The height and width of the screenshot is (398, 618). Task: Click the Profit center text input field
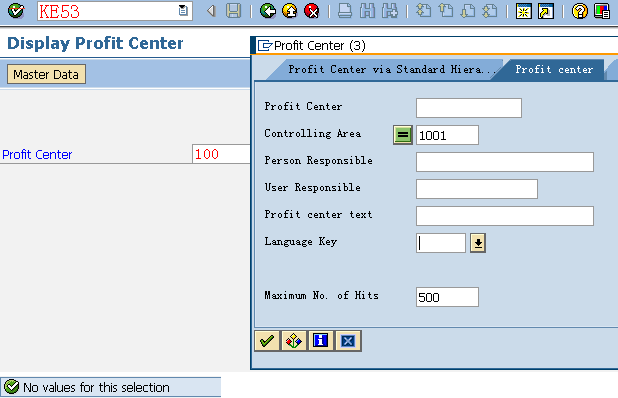[x=504, y=216]
